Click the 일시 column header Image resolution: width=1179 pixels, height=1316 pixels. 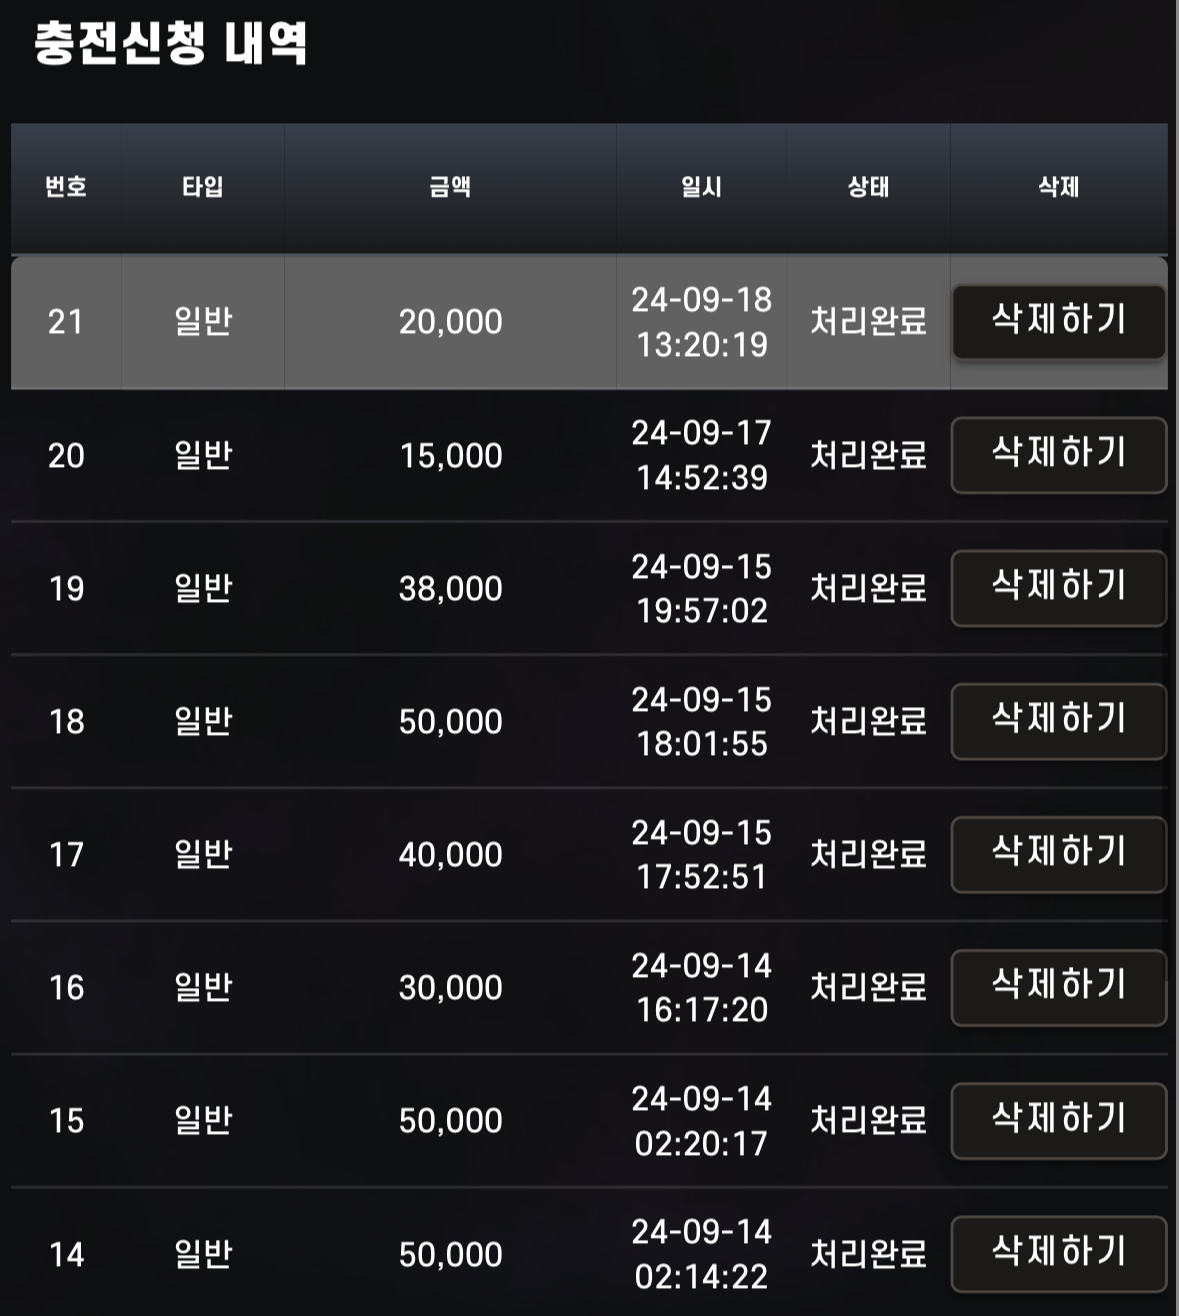point(701,187)
